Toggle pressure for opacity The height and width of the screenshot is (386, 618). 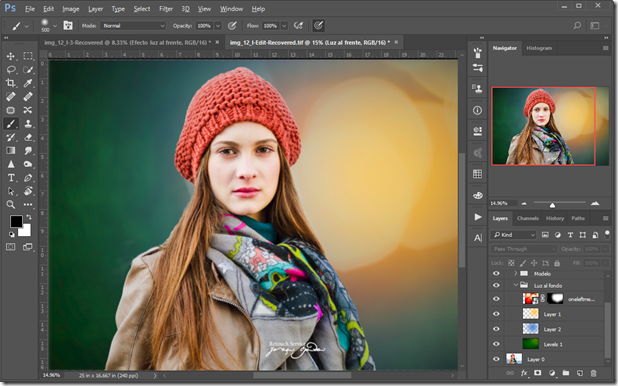232,26
